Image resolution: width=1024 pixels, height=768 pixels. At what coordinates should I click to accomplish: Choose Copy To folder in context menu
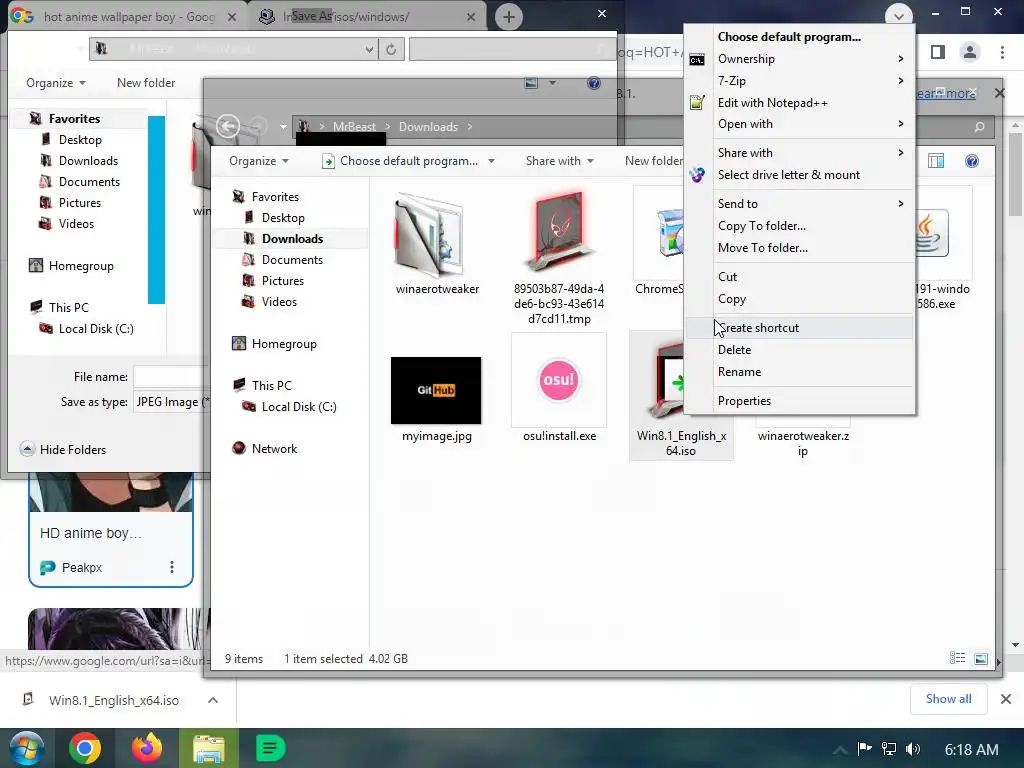click(799, 226)
